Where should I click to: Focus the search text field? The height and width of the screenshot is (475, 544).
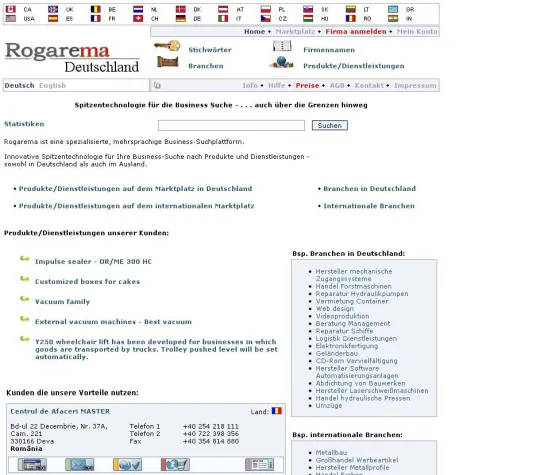[231, 125]
